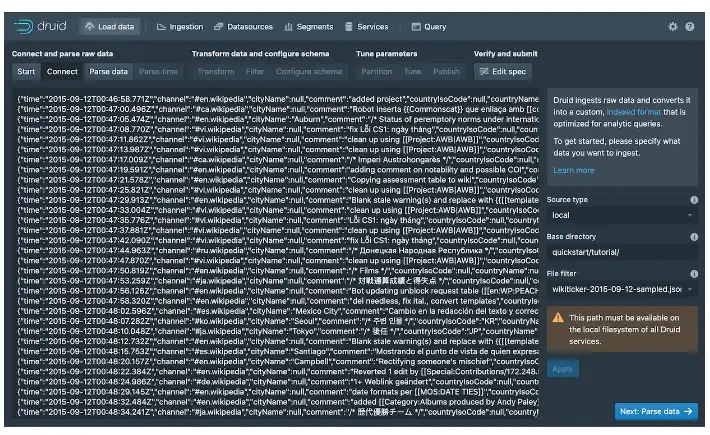Viewport: 710px width, 435px height.
Task: Click the row about date formats MOS:DATE TIES
Action: (x=278, y=392)
